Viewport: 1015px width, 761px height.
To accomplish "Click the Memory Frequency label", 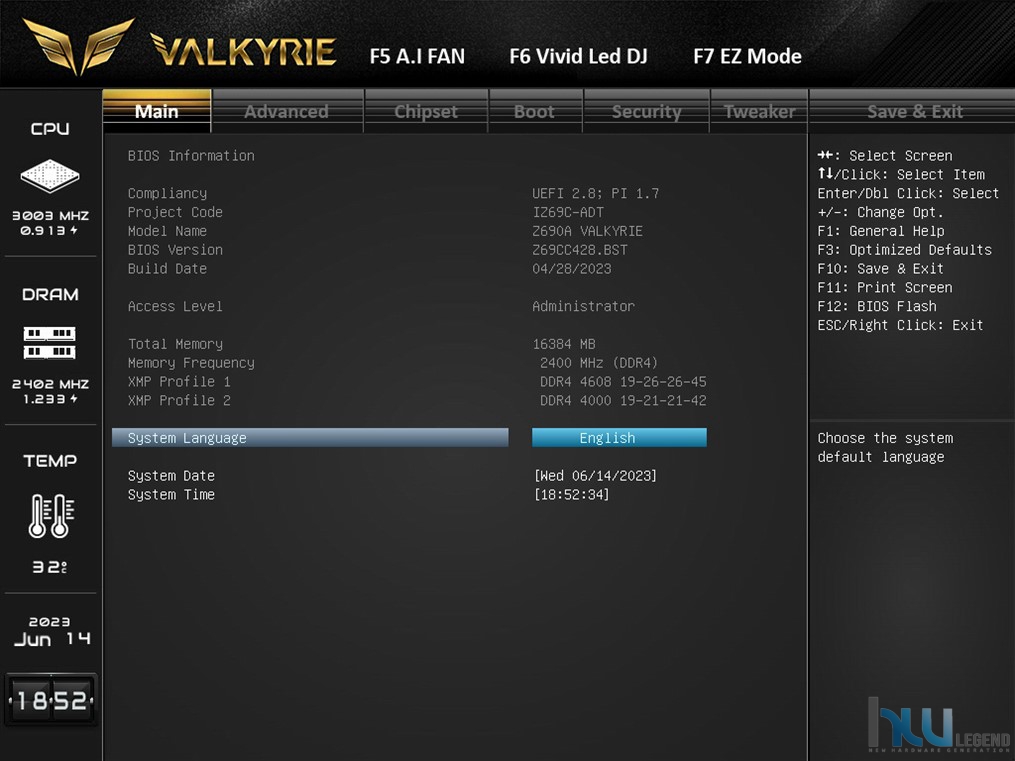I will pyautogui.click(x=191, y=362).
